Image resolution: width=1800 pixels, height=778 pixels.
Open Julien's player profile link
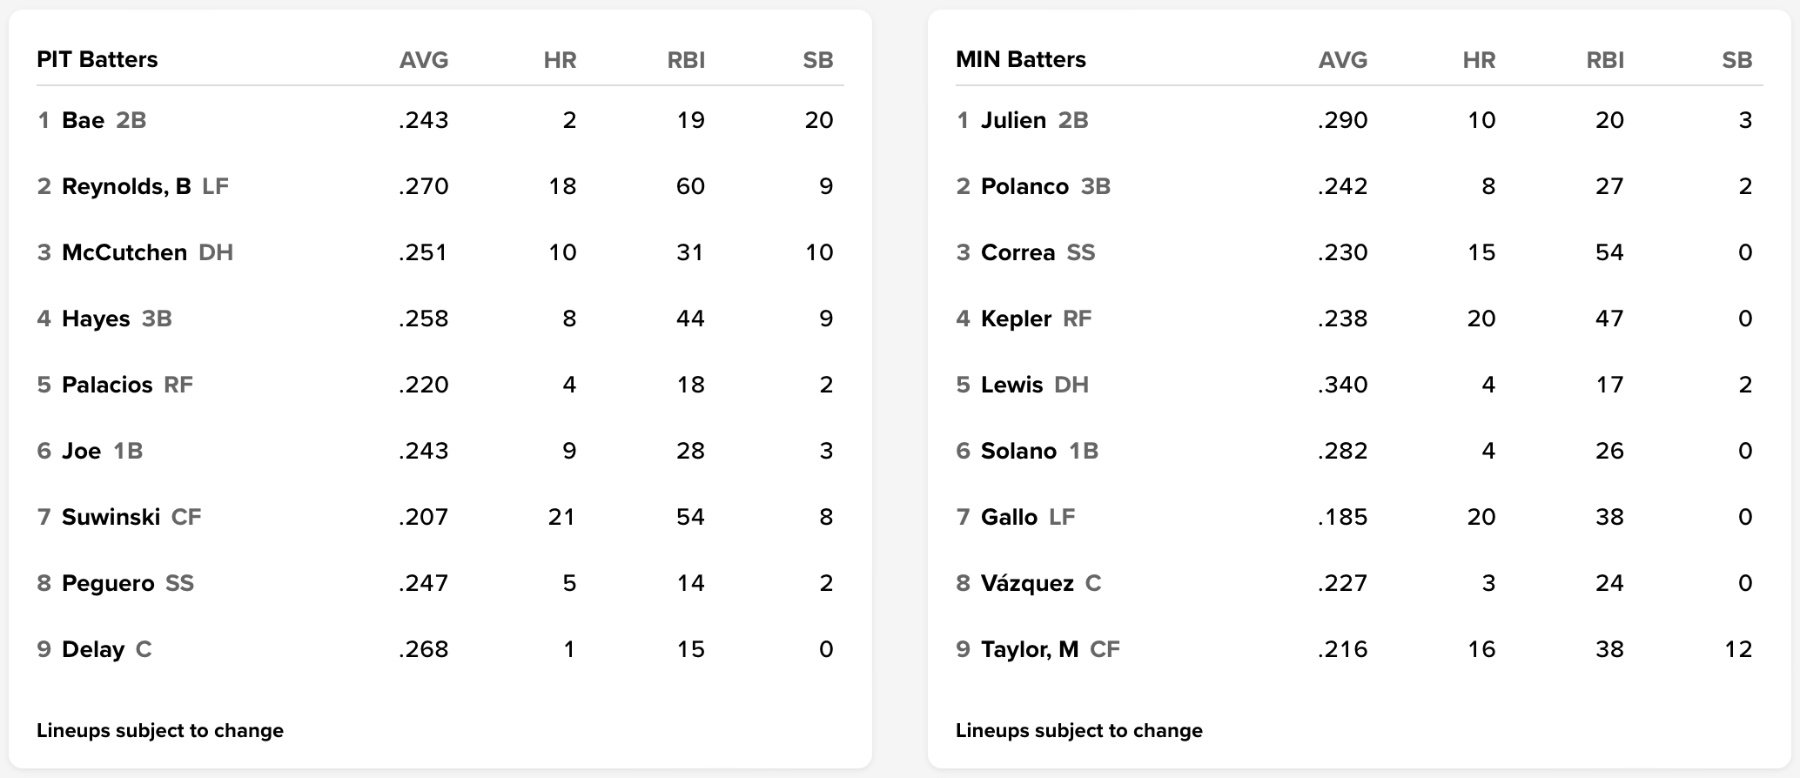pyautogui.click(x=1013, y=120)
